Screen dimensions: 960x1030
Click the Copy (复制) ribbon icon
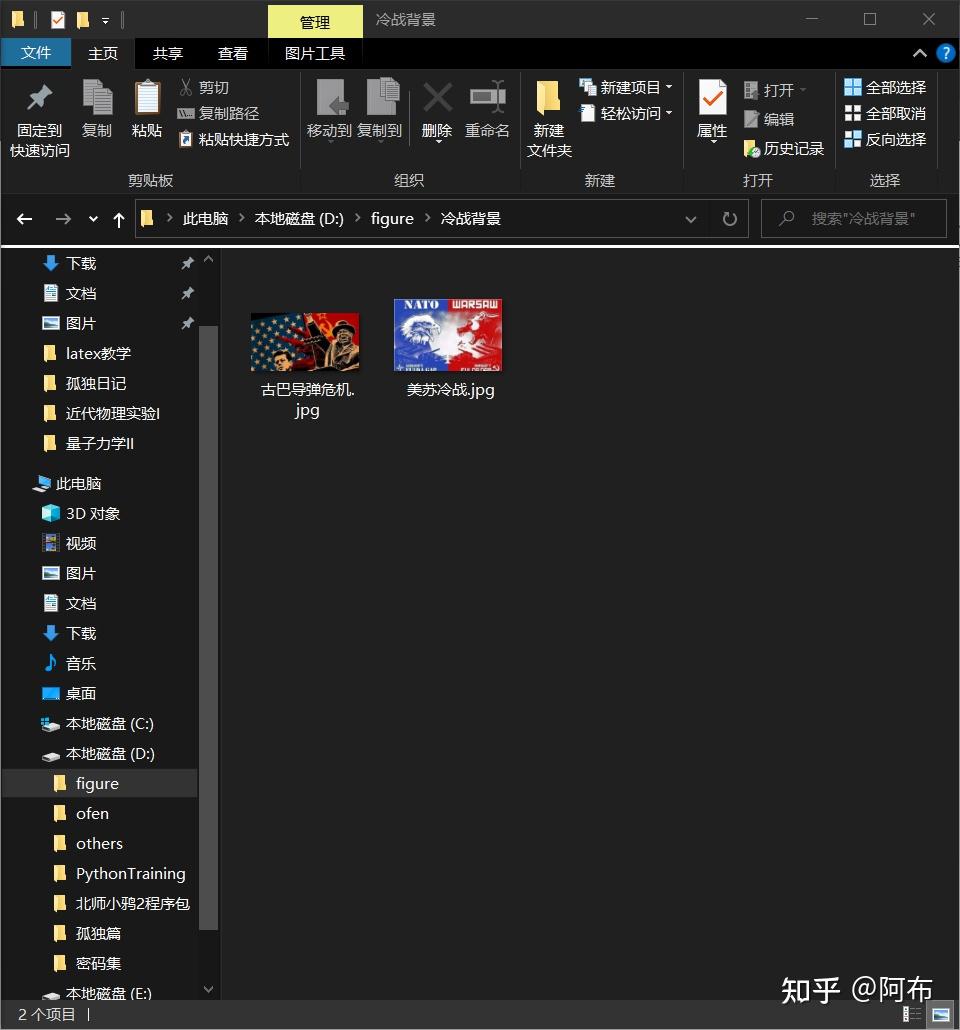[97, 99]
